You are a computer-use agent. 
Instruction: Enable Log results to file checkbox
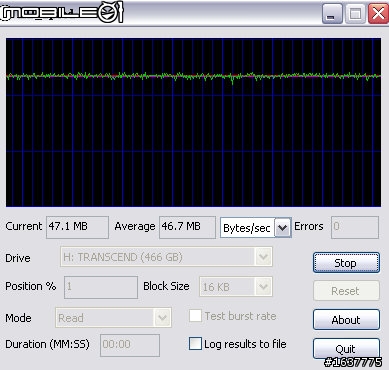(195, 344)
